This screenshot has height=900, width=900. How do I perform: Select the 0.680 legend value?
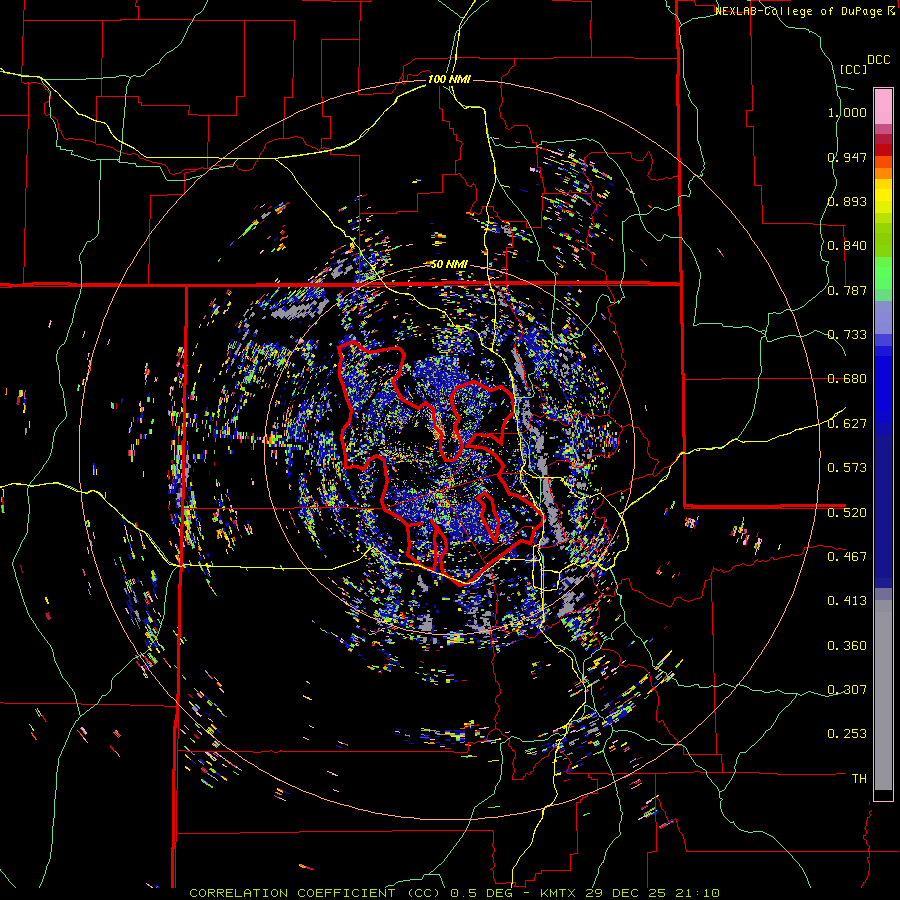(847, 379)
